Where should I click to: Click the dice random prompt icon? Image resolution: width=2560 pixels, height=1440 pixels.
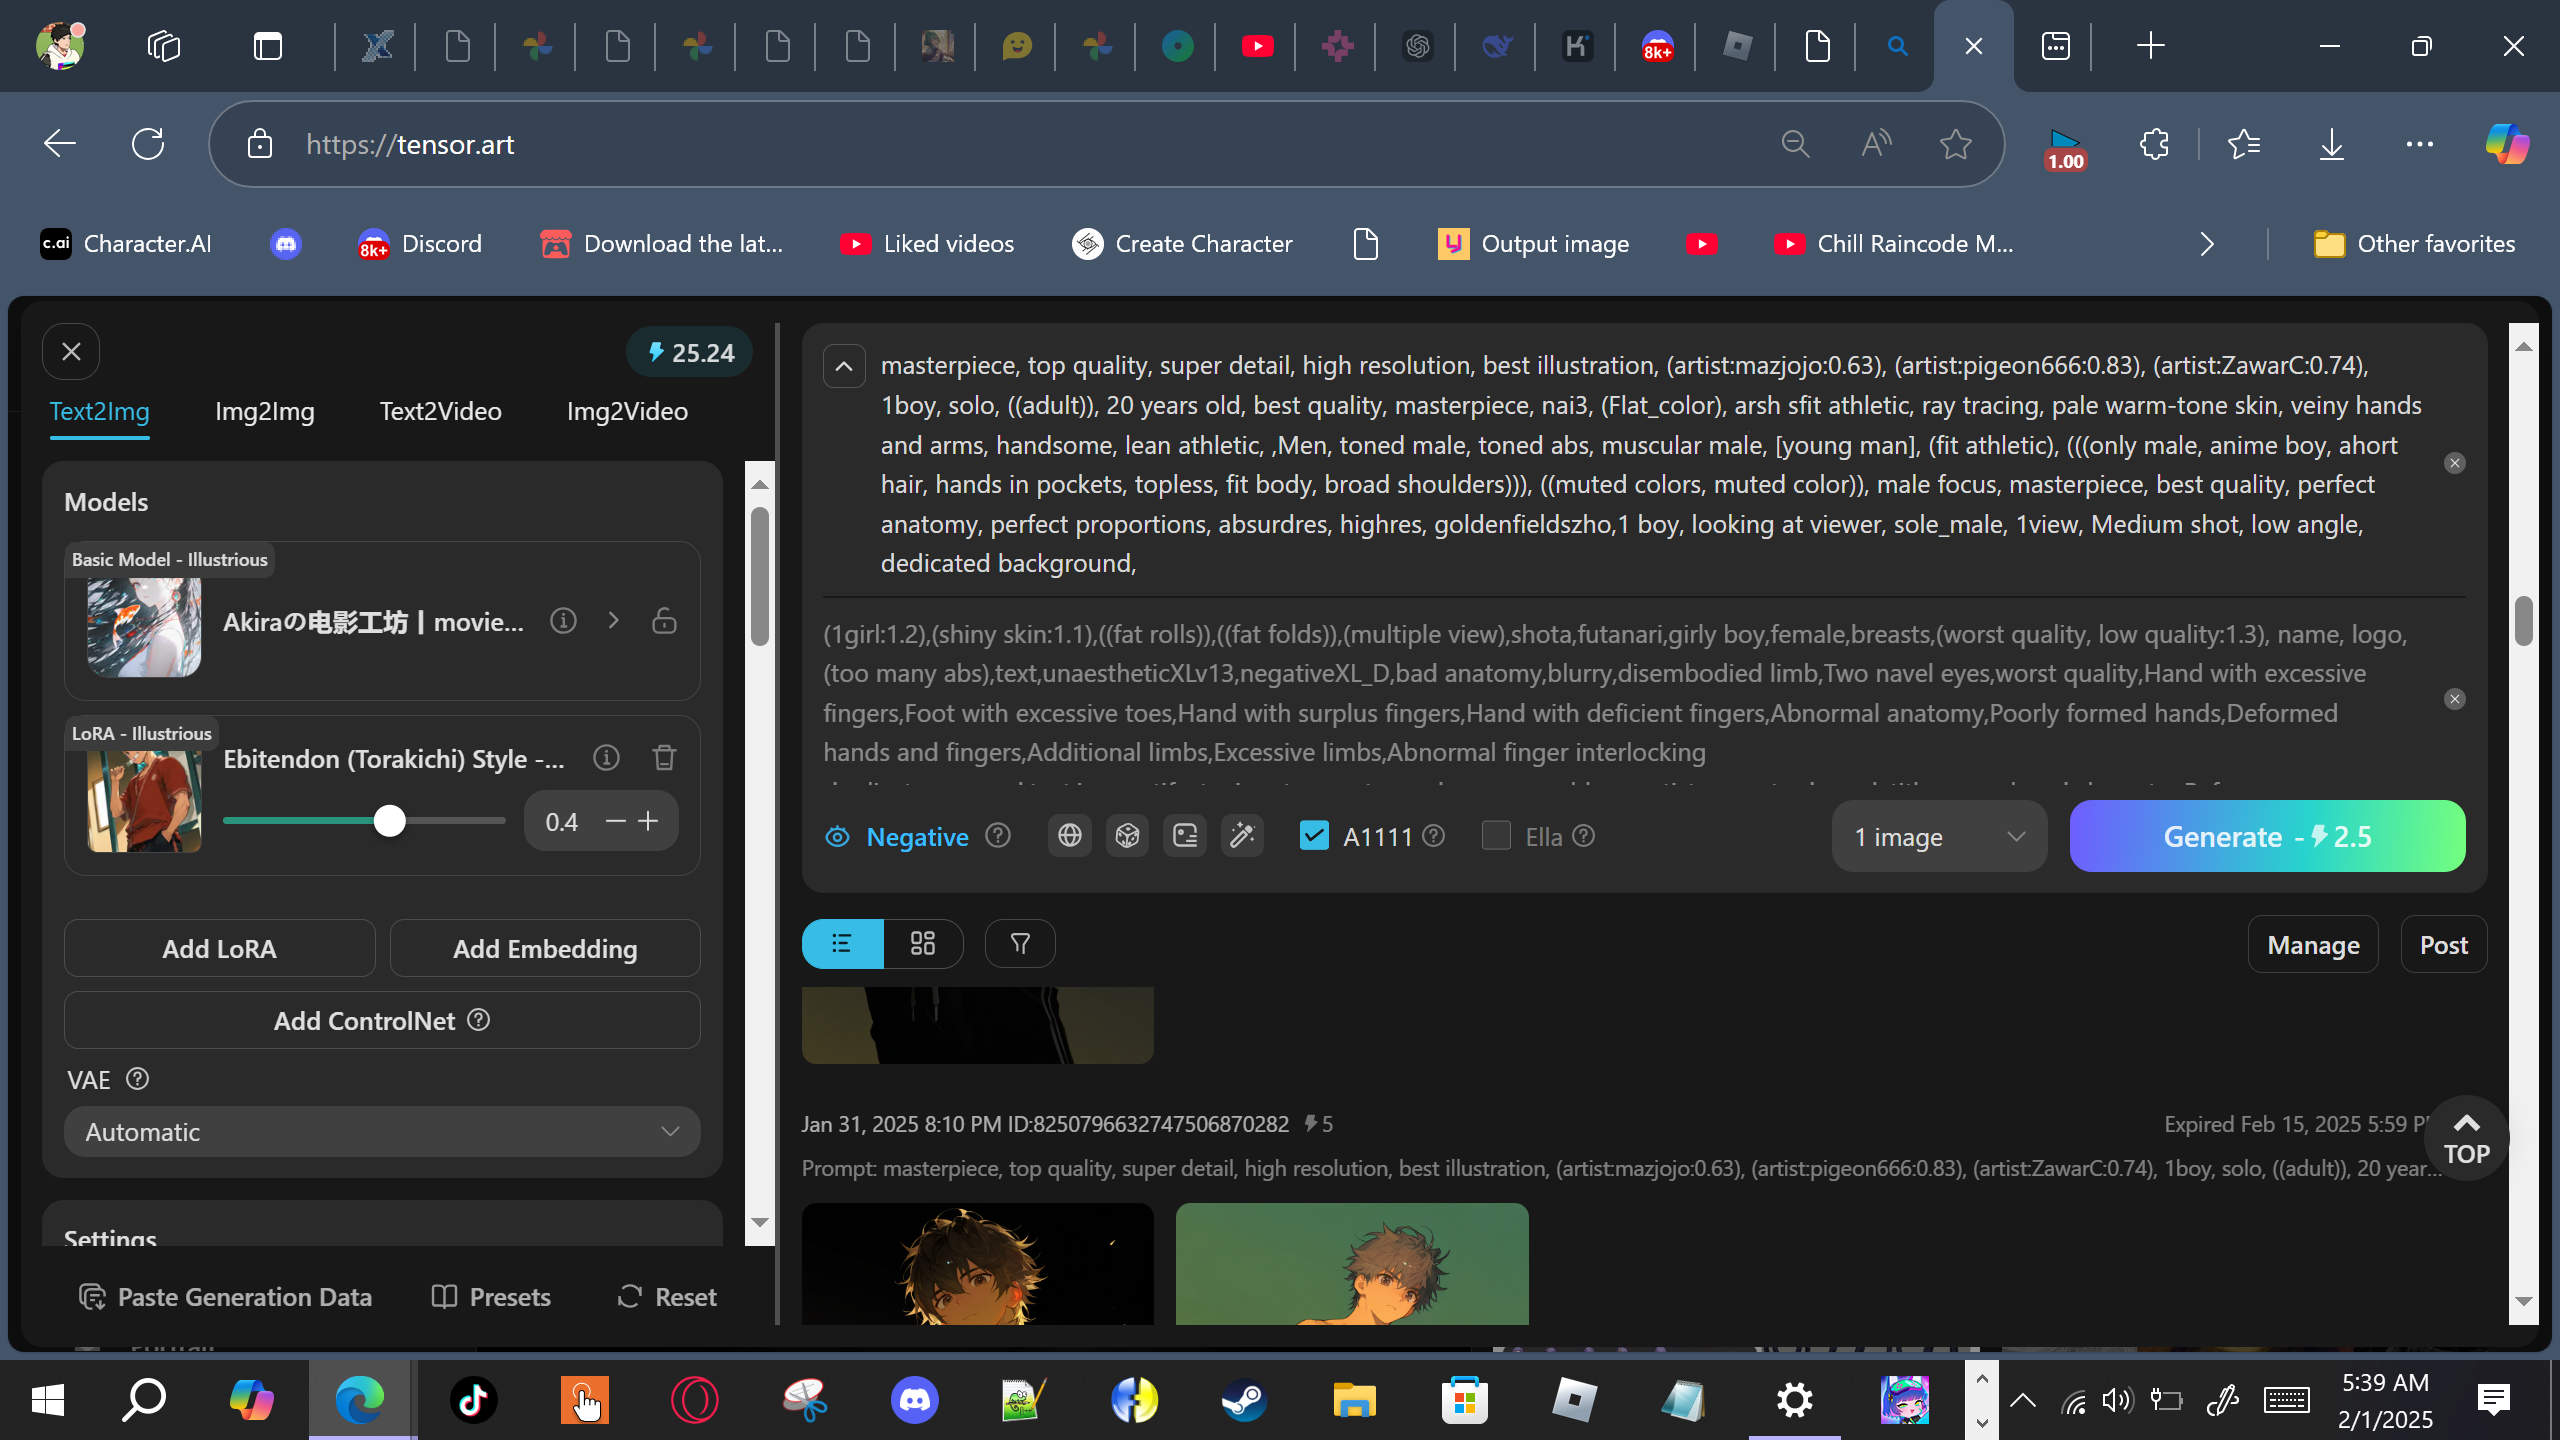[1127, 836]
